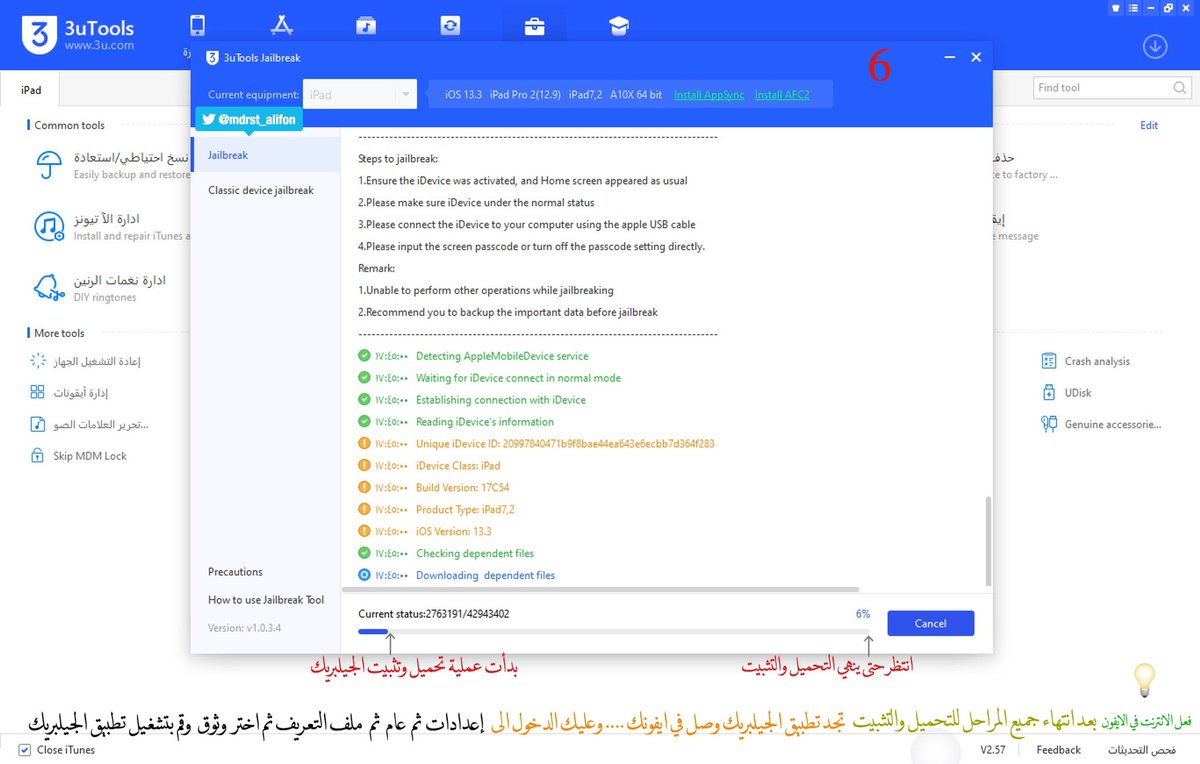
Task: Click the Edit link for common tools
Action: (x=1149, y=125)
